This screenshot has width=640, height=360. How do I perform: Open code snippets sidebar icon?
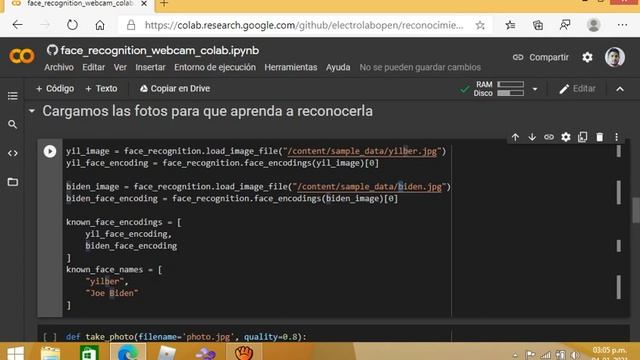click(x=13, y=153)
